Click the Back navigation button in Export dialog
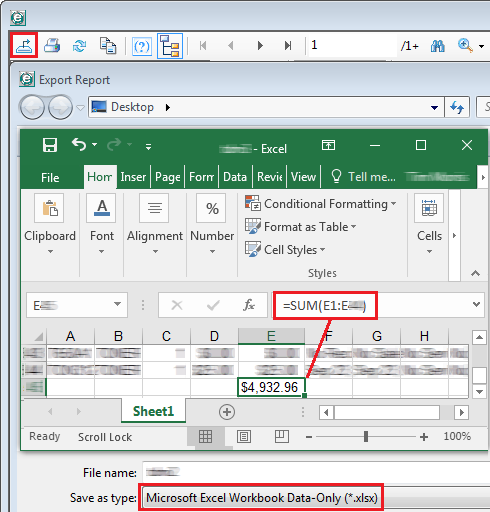The height and width of the screenshot is (512, 490). click(32, 107)
